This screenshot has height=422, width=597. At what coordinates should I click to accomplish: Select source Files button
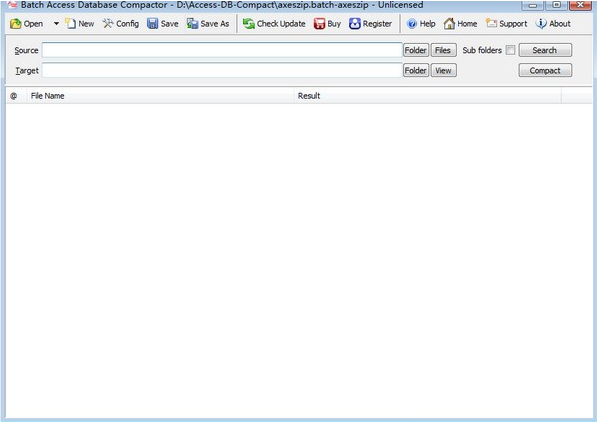tap(443, 50)
